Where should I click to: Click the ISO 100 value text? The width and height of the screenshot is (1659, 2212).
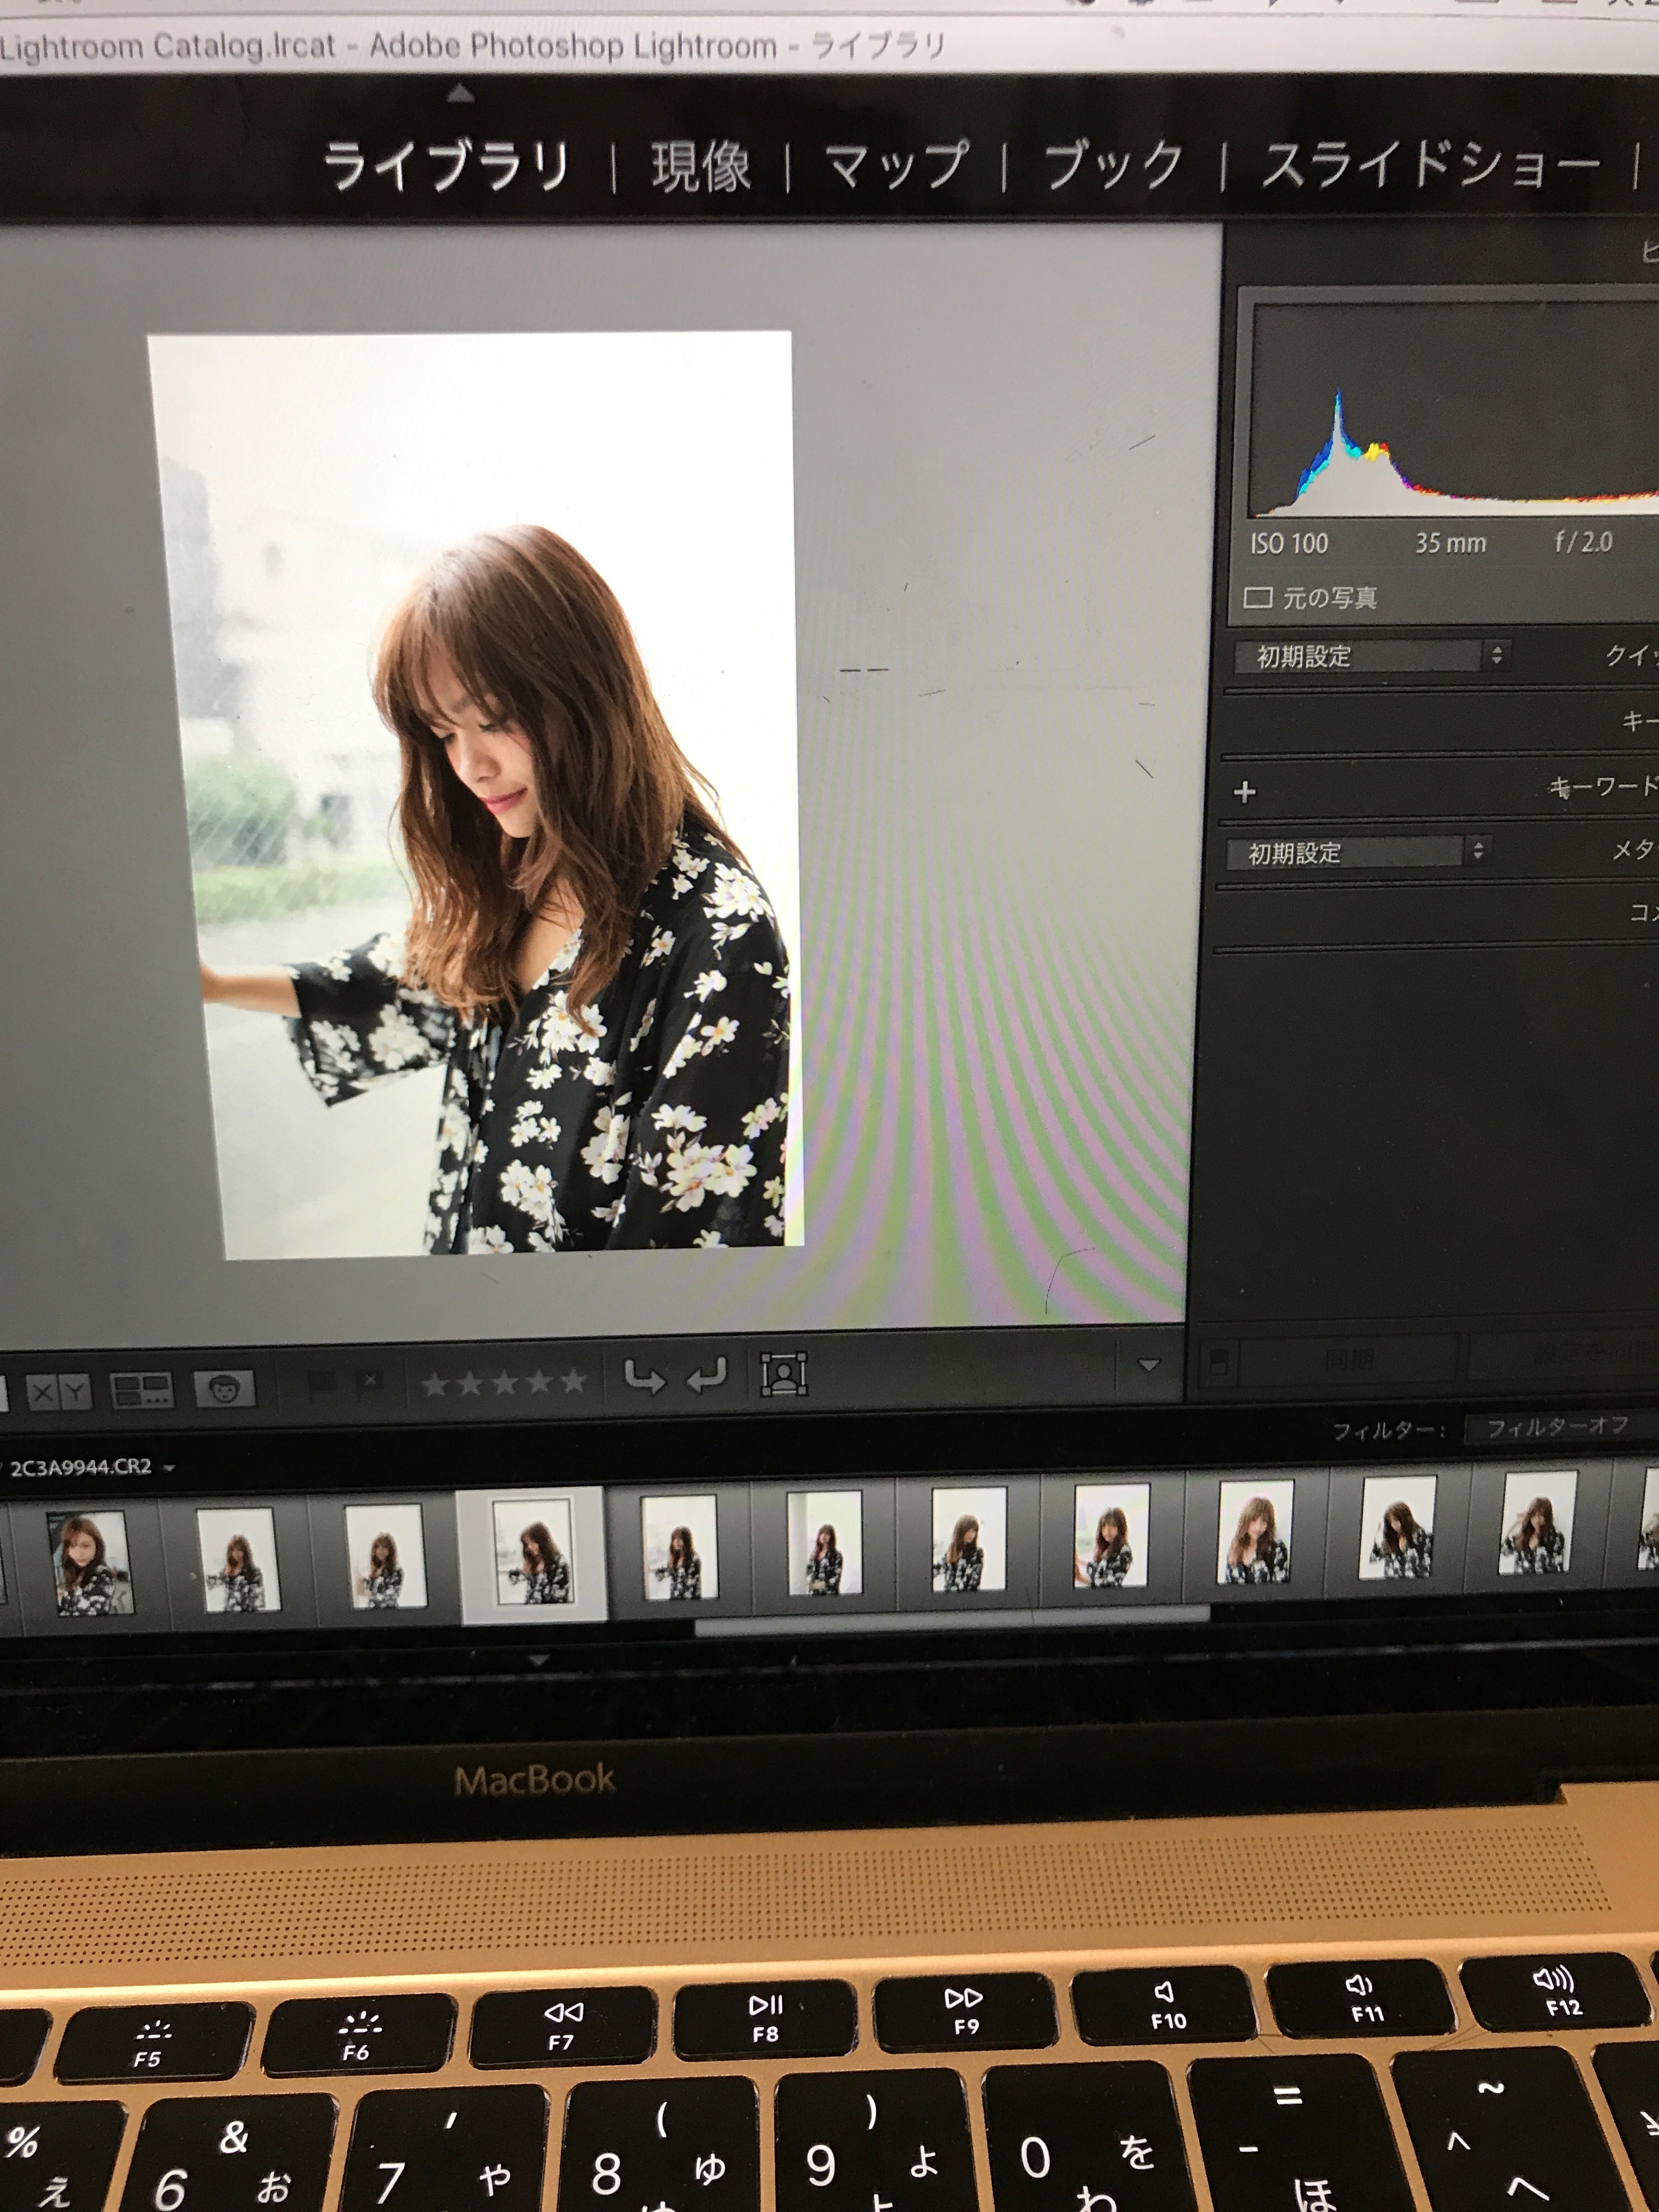click(x=1289, y=544)
